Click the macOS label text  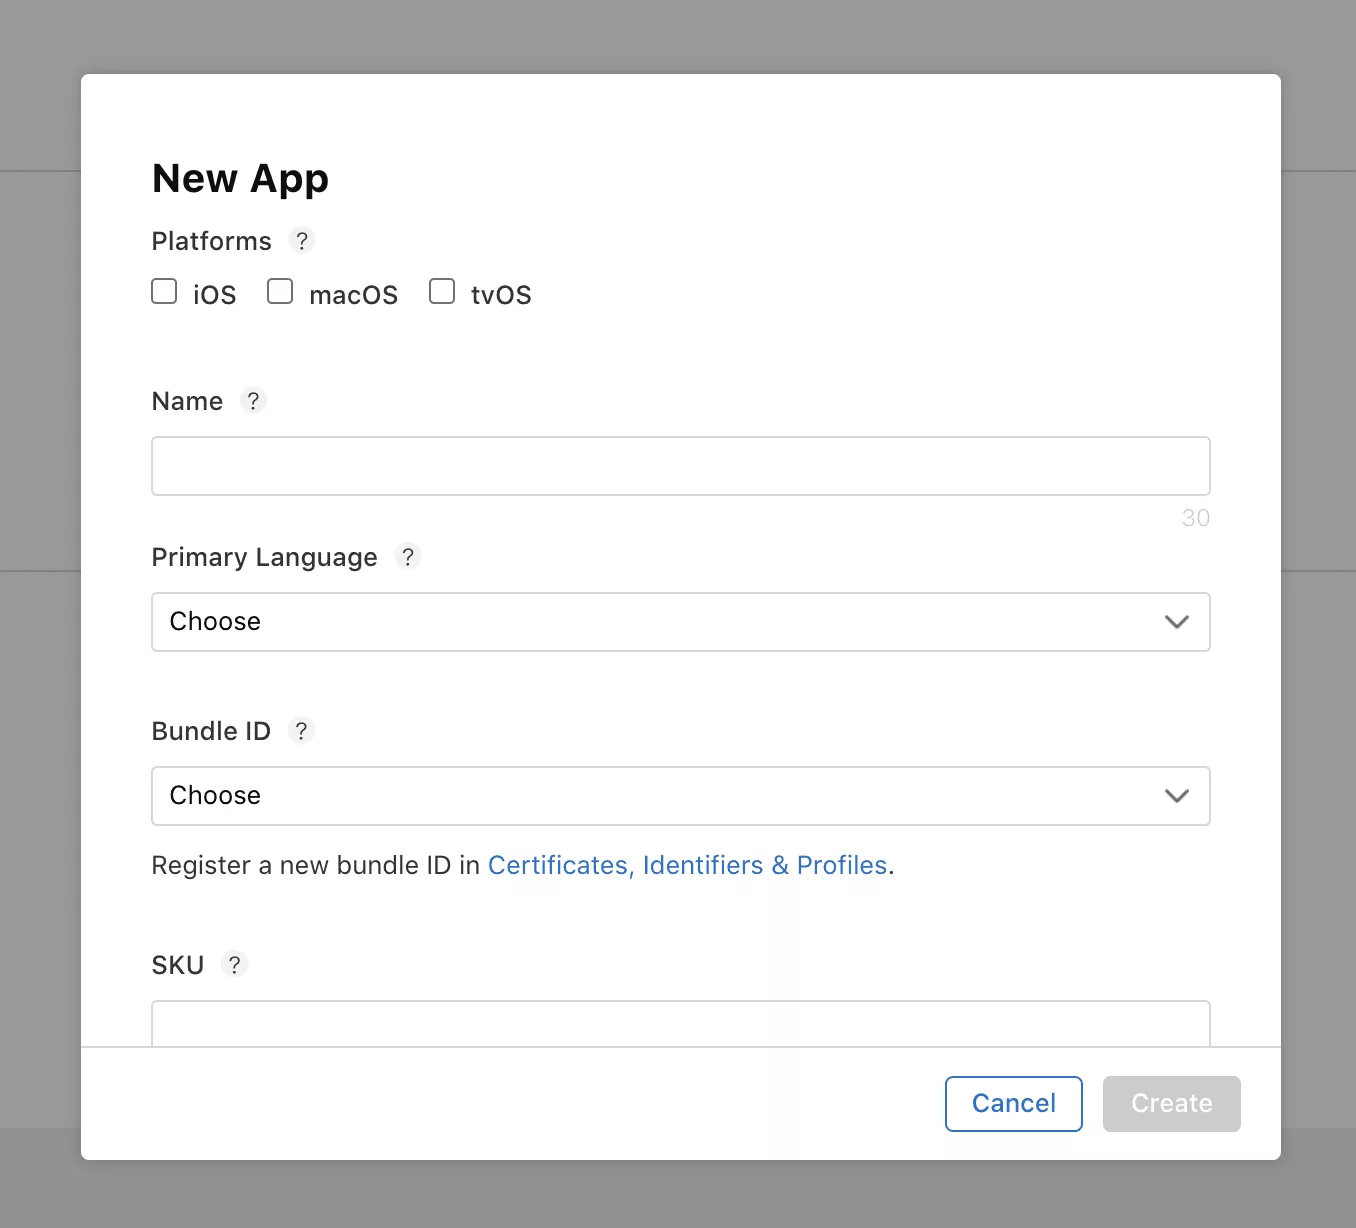(353, 295)
